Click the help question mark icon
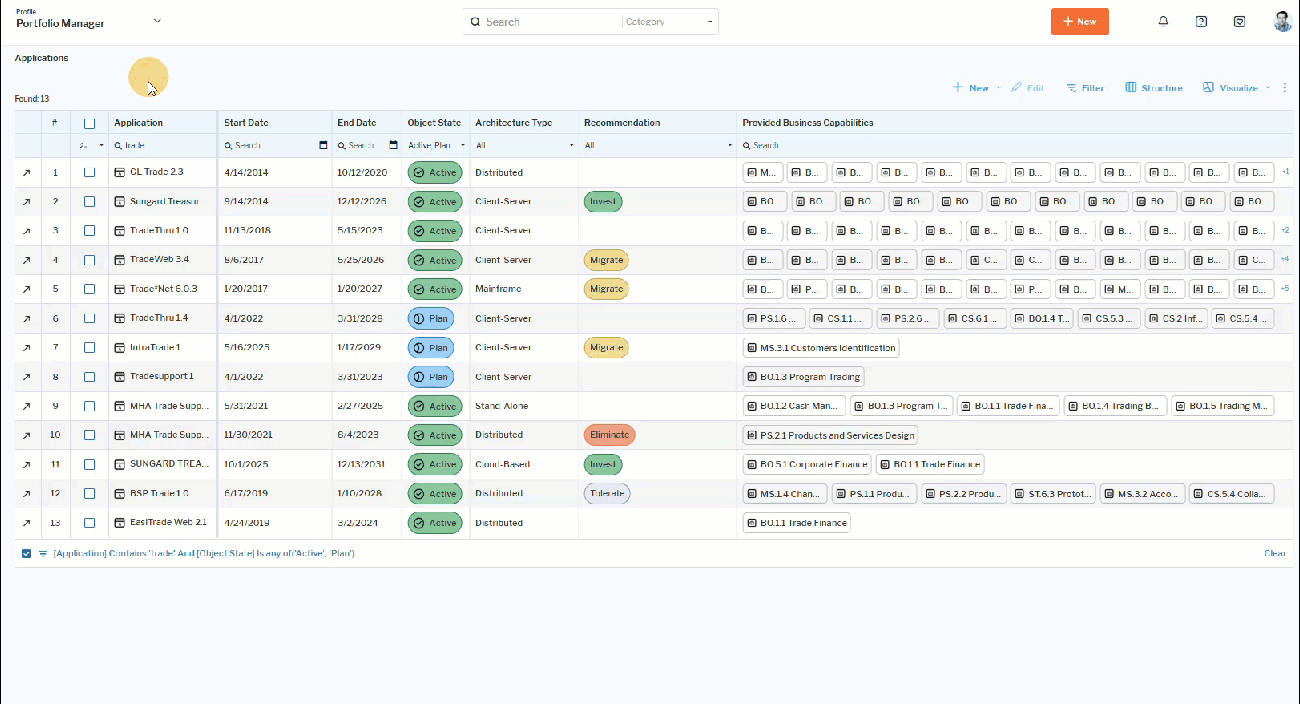Image resolution: width=1300 pixels, height=704 pixels. 1201,21
